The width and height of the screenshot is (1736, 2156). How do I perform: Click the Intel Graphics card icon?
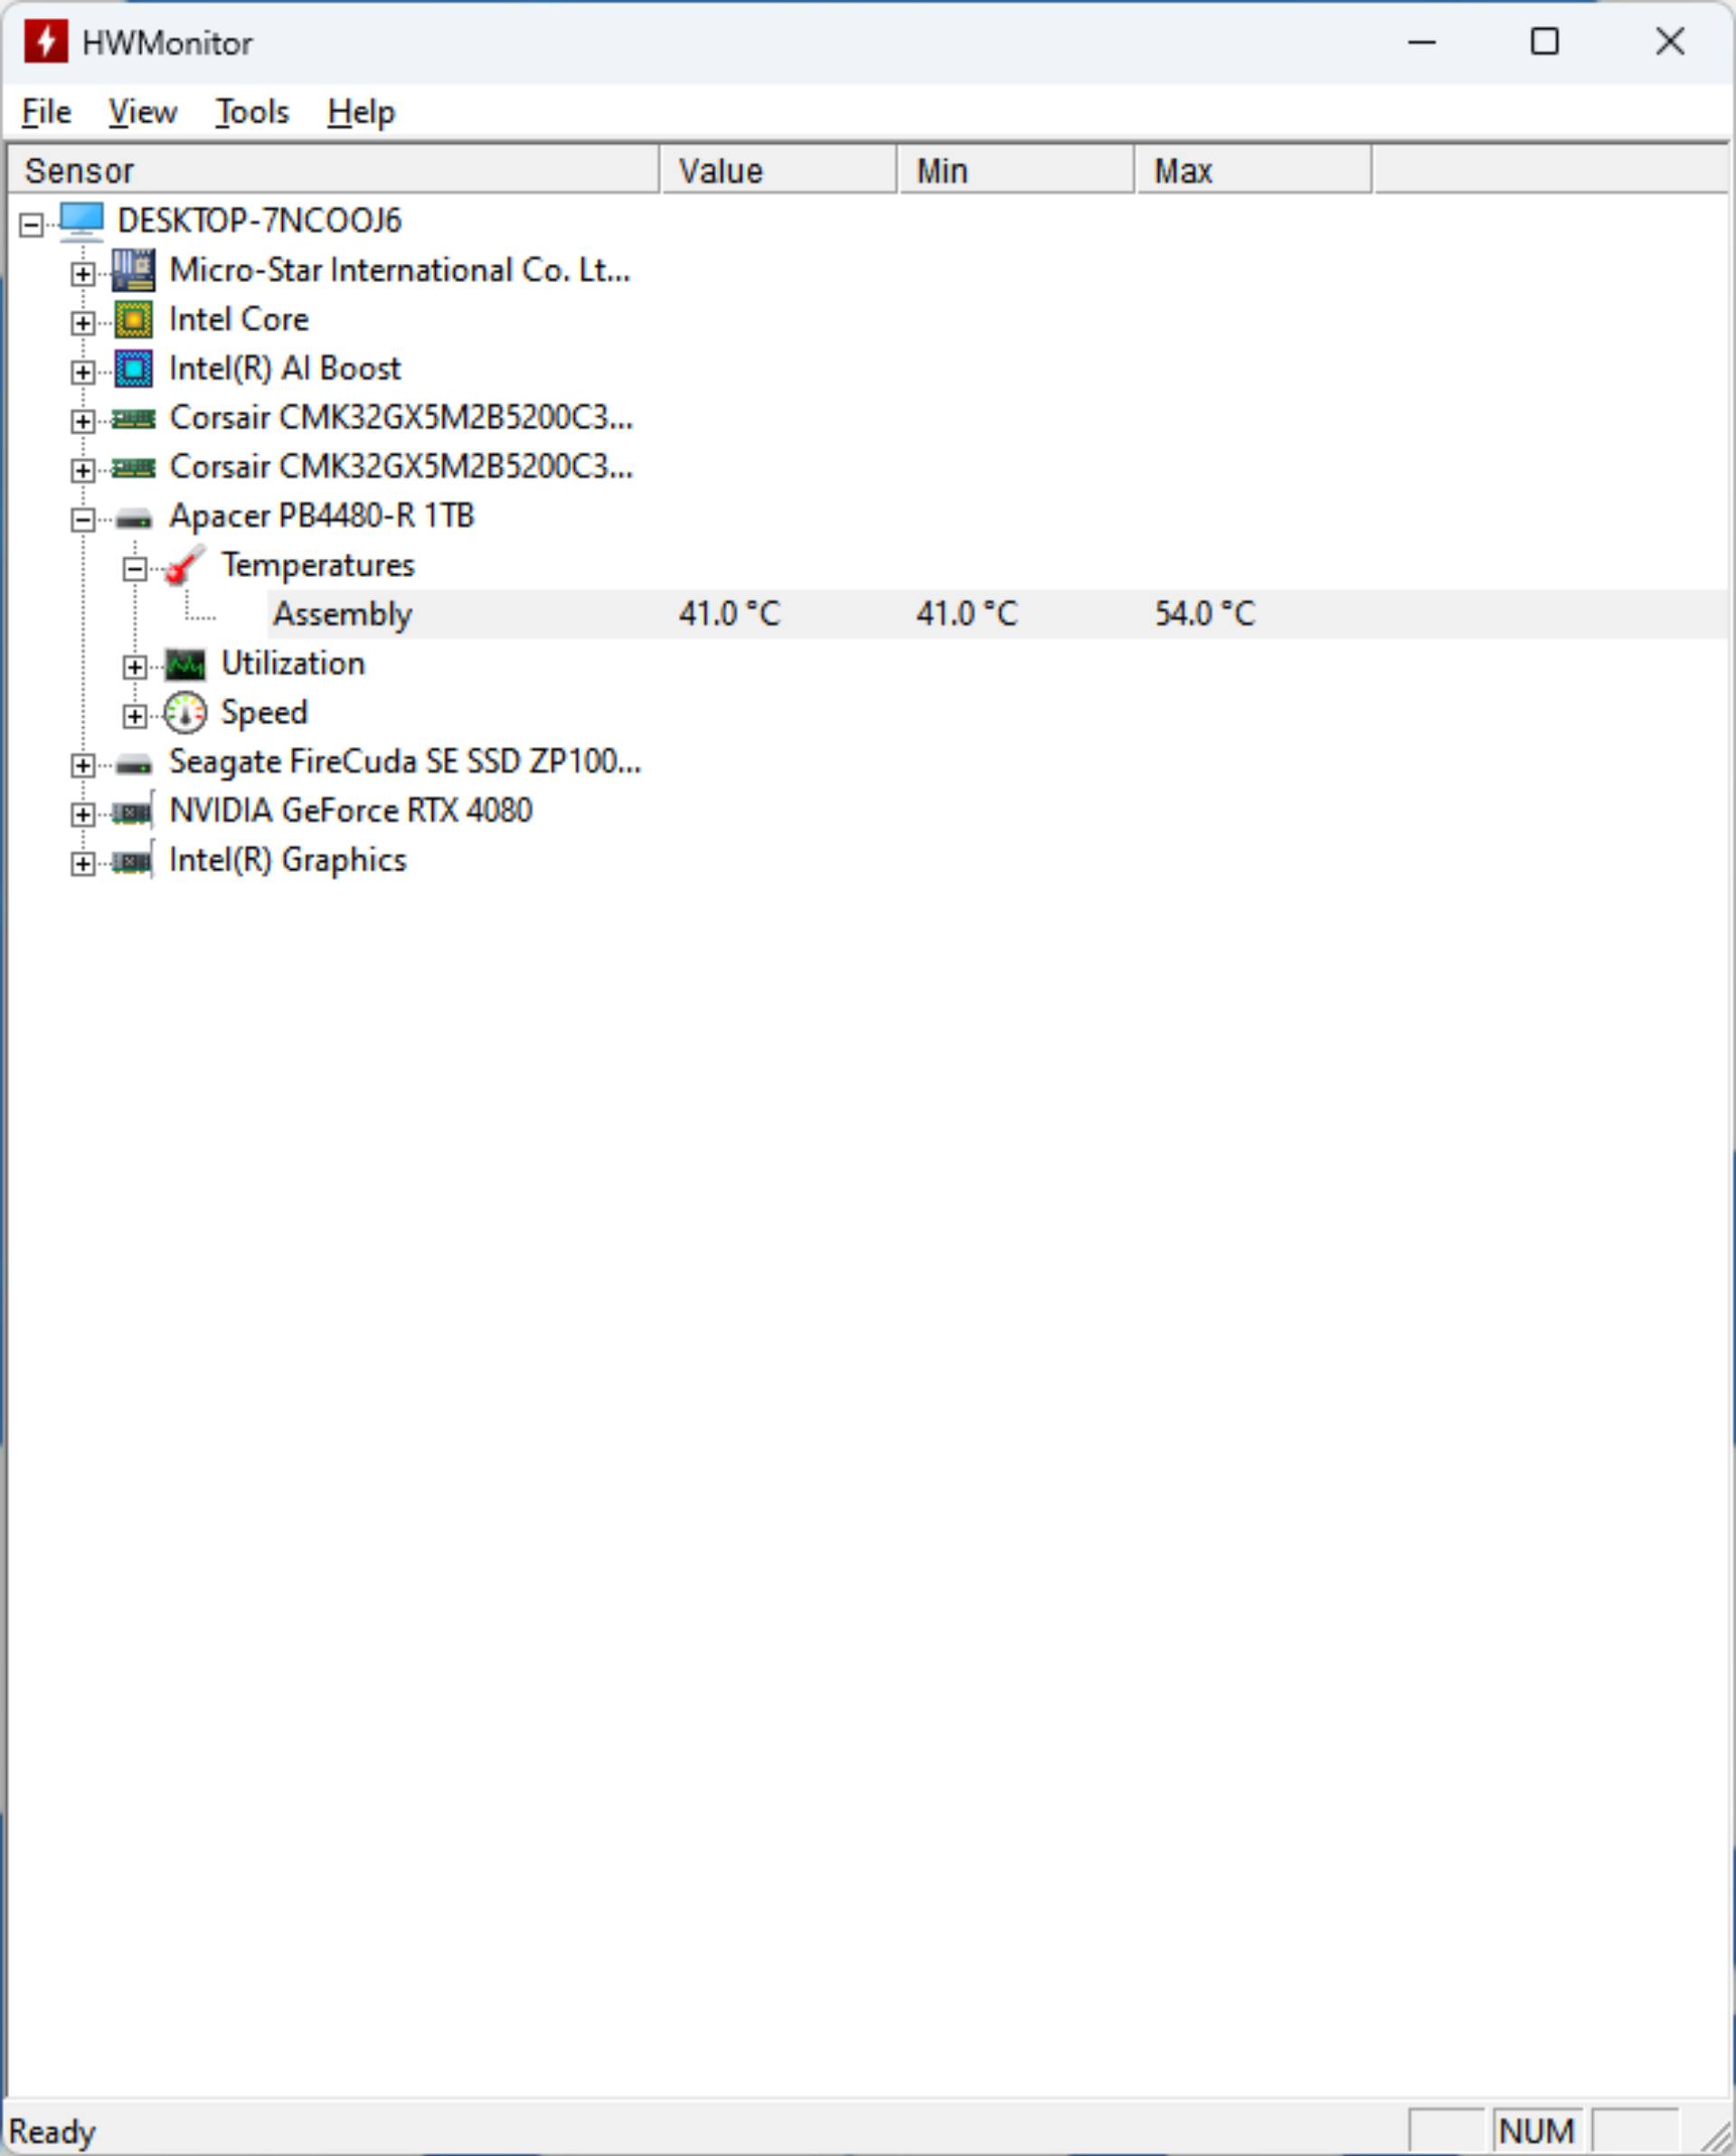(x=133, y=860)
